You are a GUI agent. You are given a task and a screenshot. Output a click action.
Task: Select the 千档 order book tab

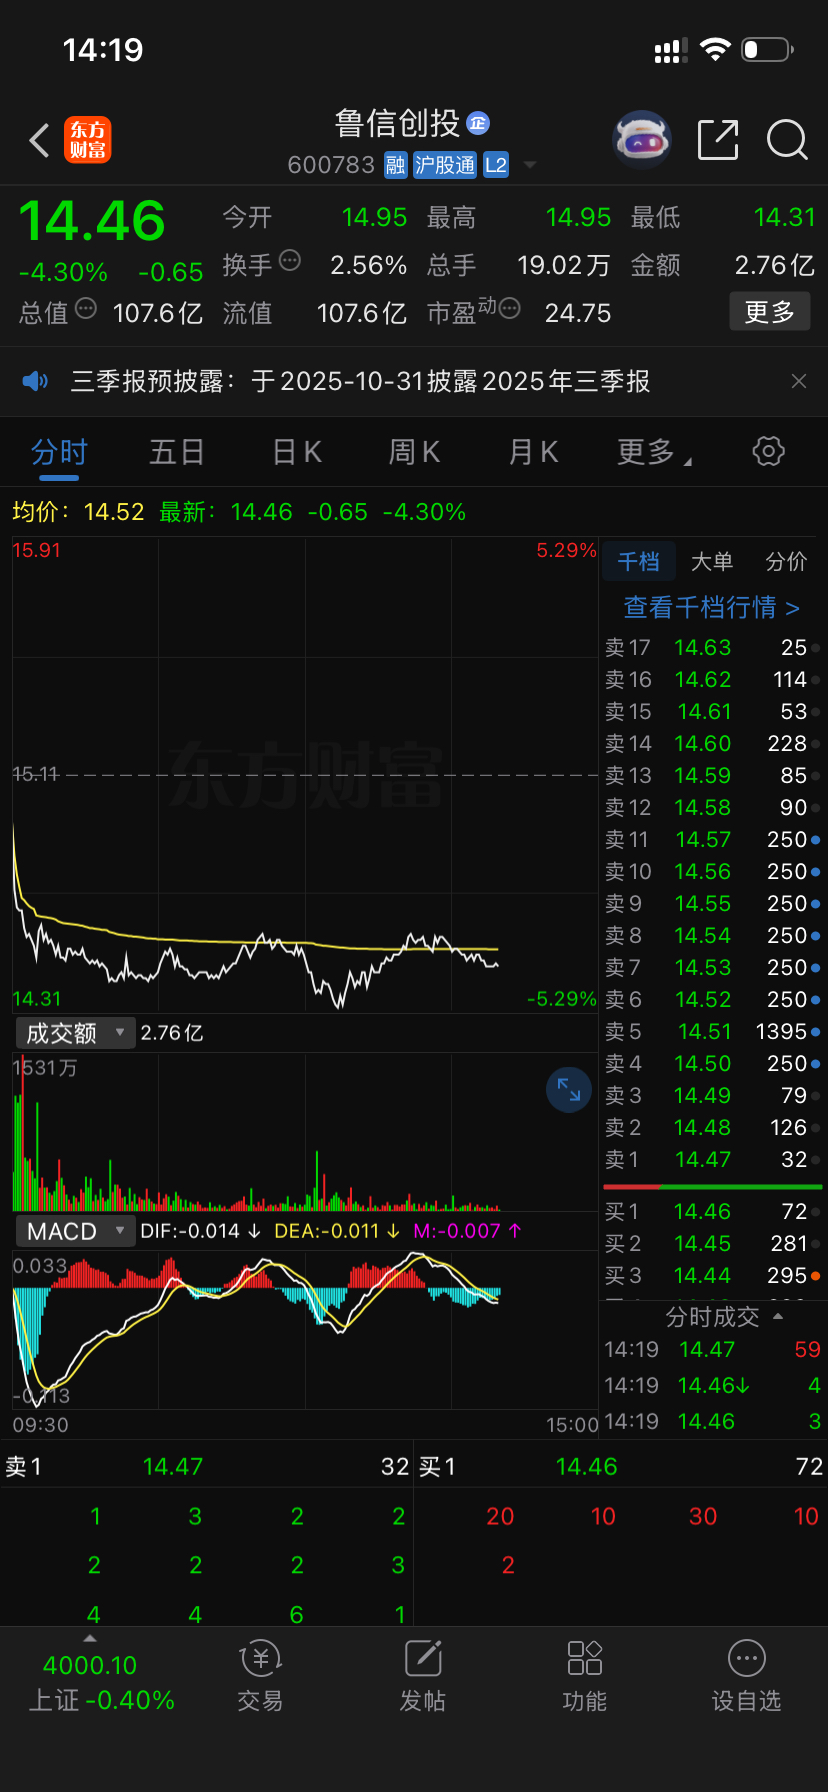(638, 562)
